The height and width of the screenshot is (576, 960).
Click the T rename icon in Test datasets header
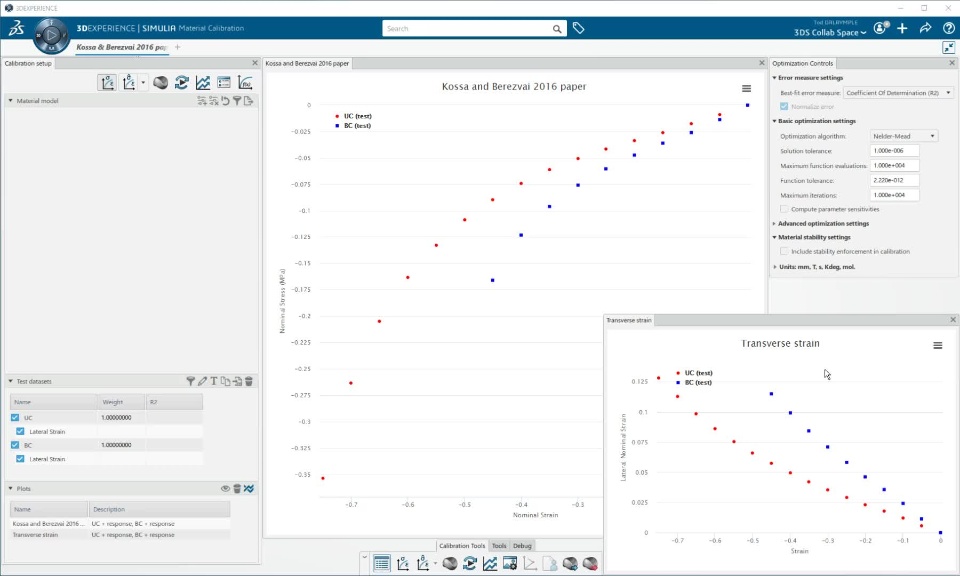pos(214,381)
